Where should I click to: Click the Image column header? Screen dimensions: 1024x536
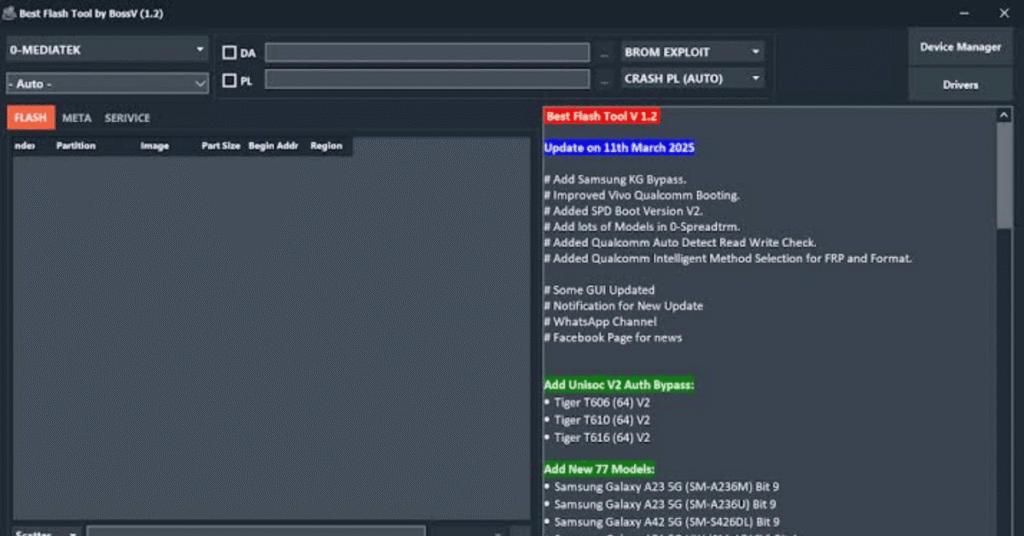pyautogui.click(x=155, y=146)
